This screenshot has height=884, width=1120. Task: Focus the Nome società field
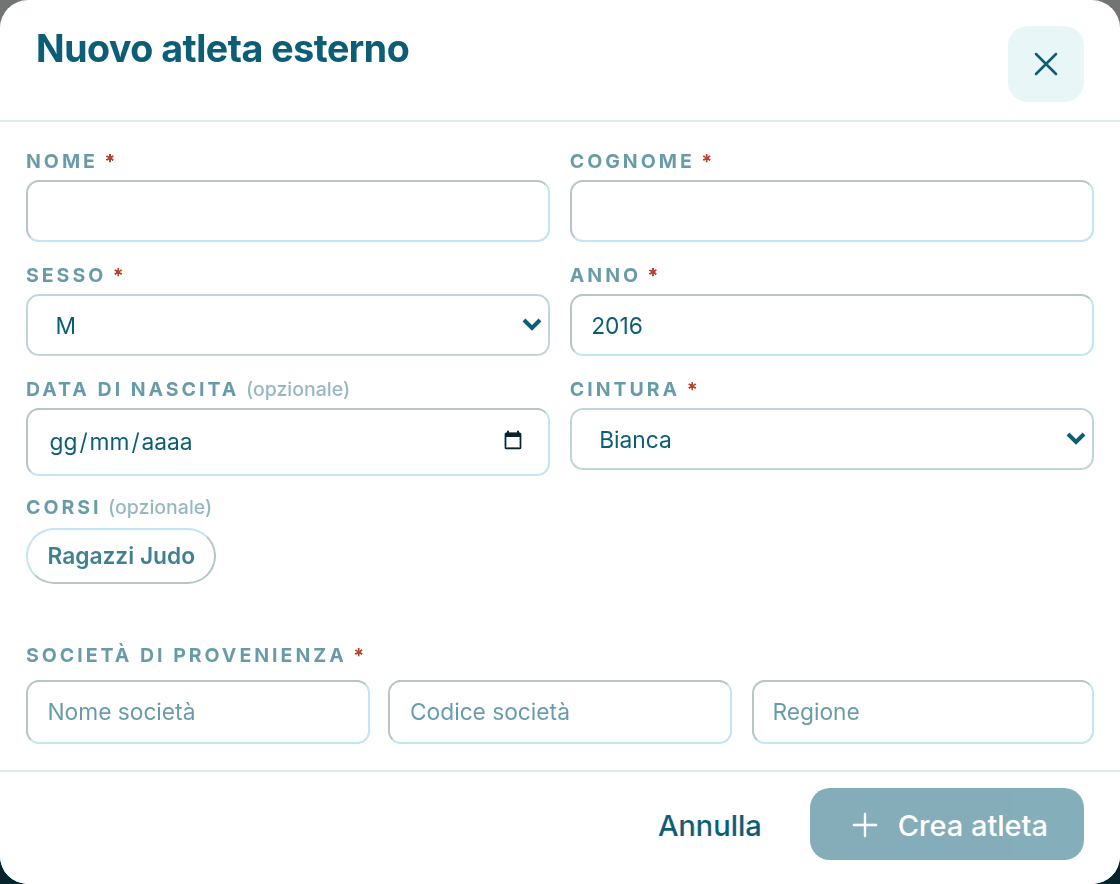click(198, 712)
